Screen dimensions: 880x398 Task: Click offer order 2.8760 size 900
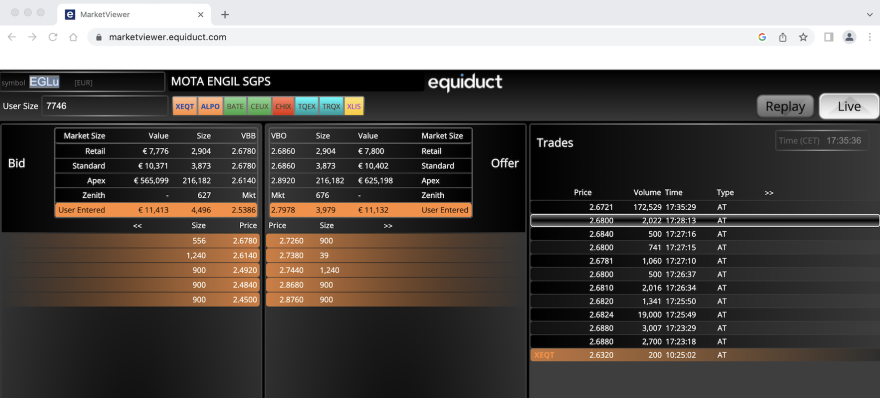(396, 300)
